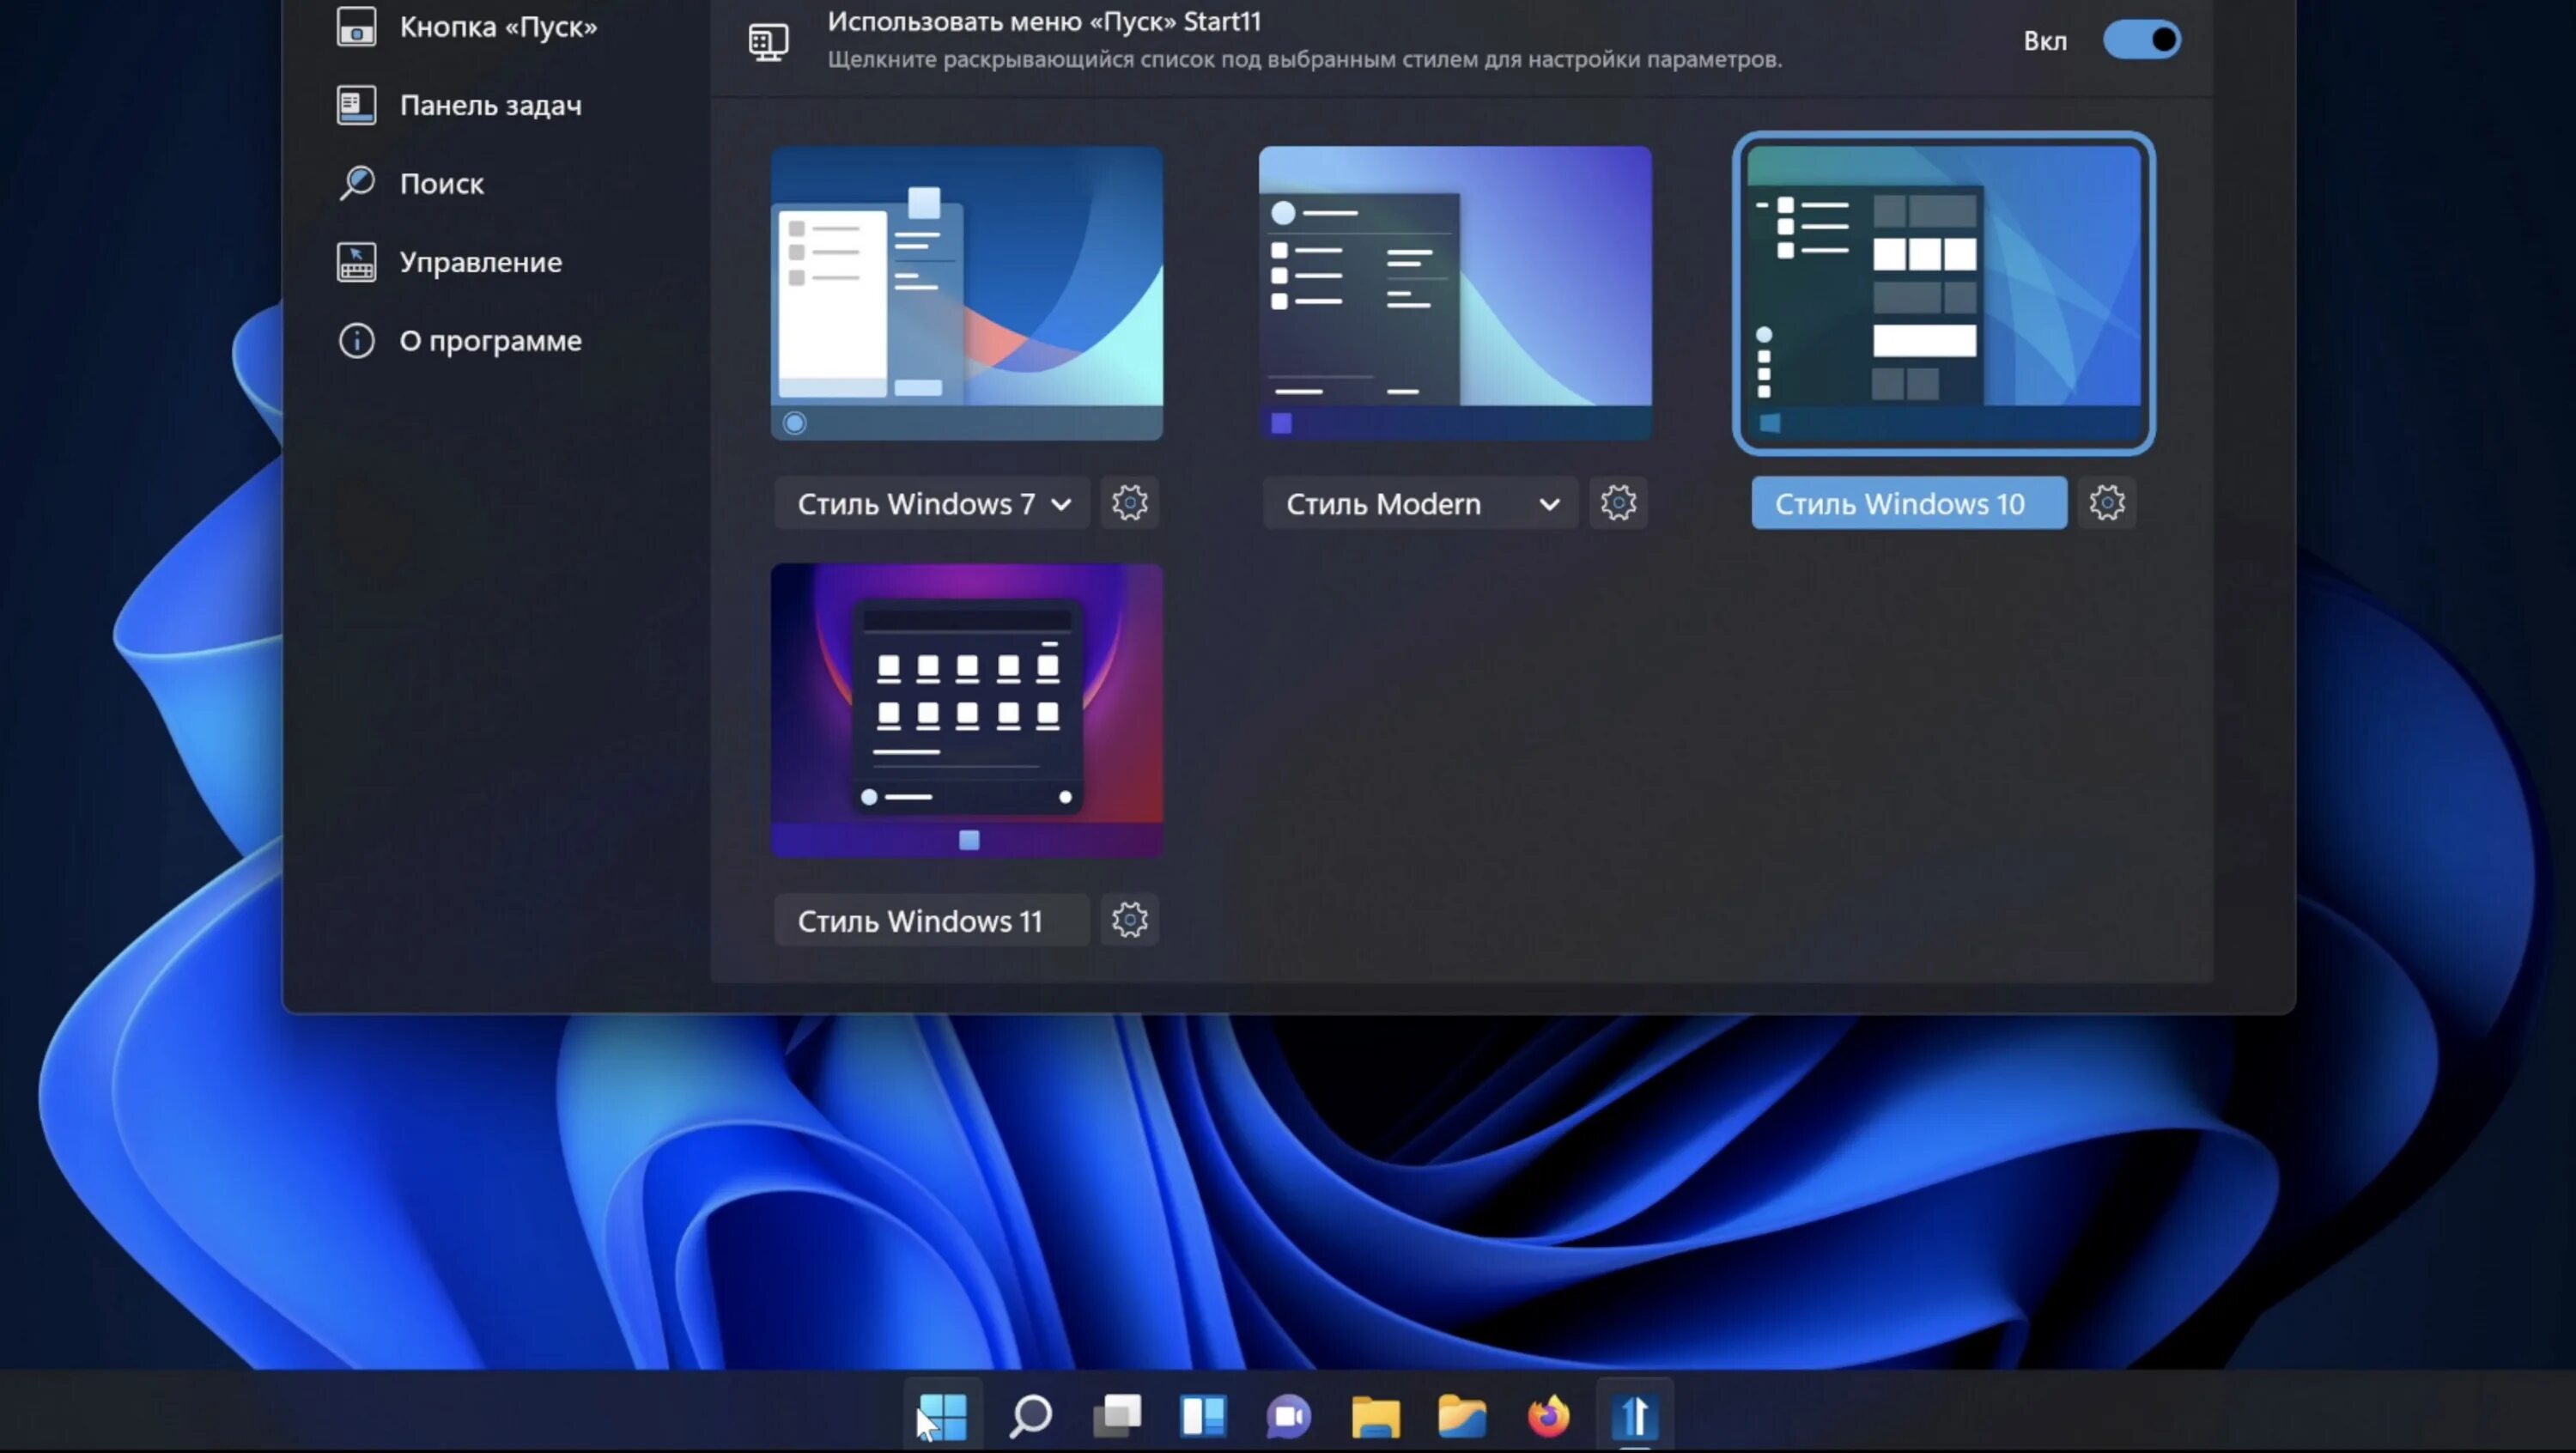
Task: Choose the Modern style preview thumbnail
Action: [x=1454, y=293]
